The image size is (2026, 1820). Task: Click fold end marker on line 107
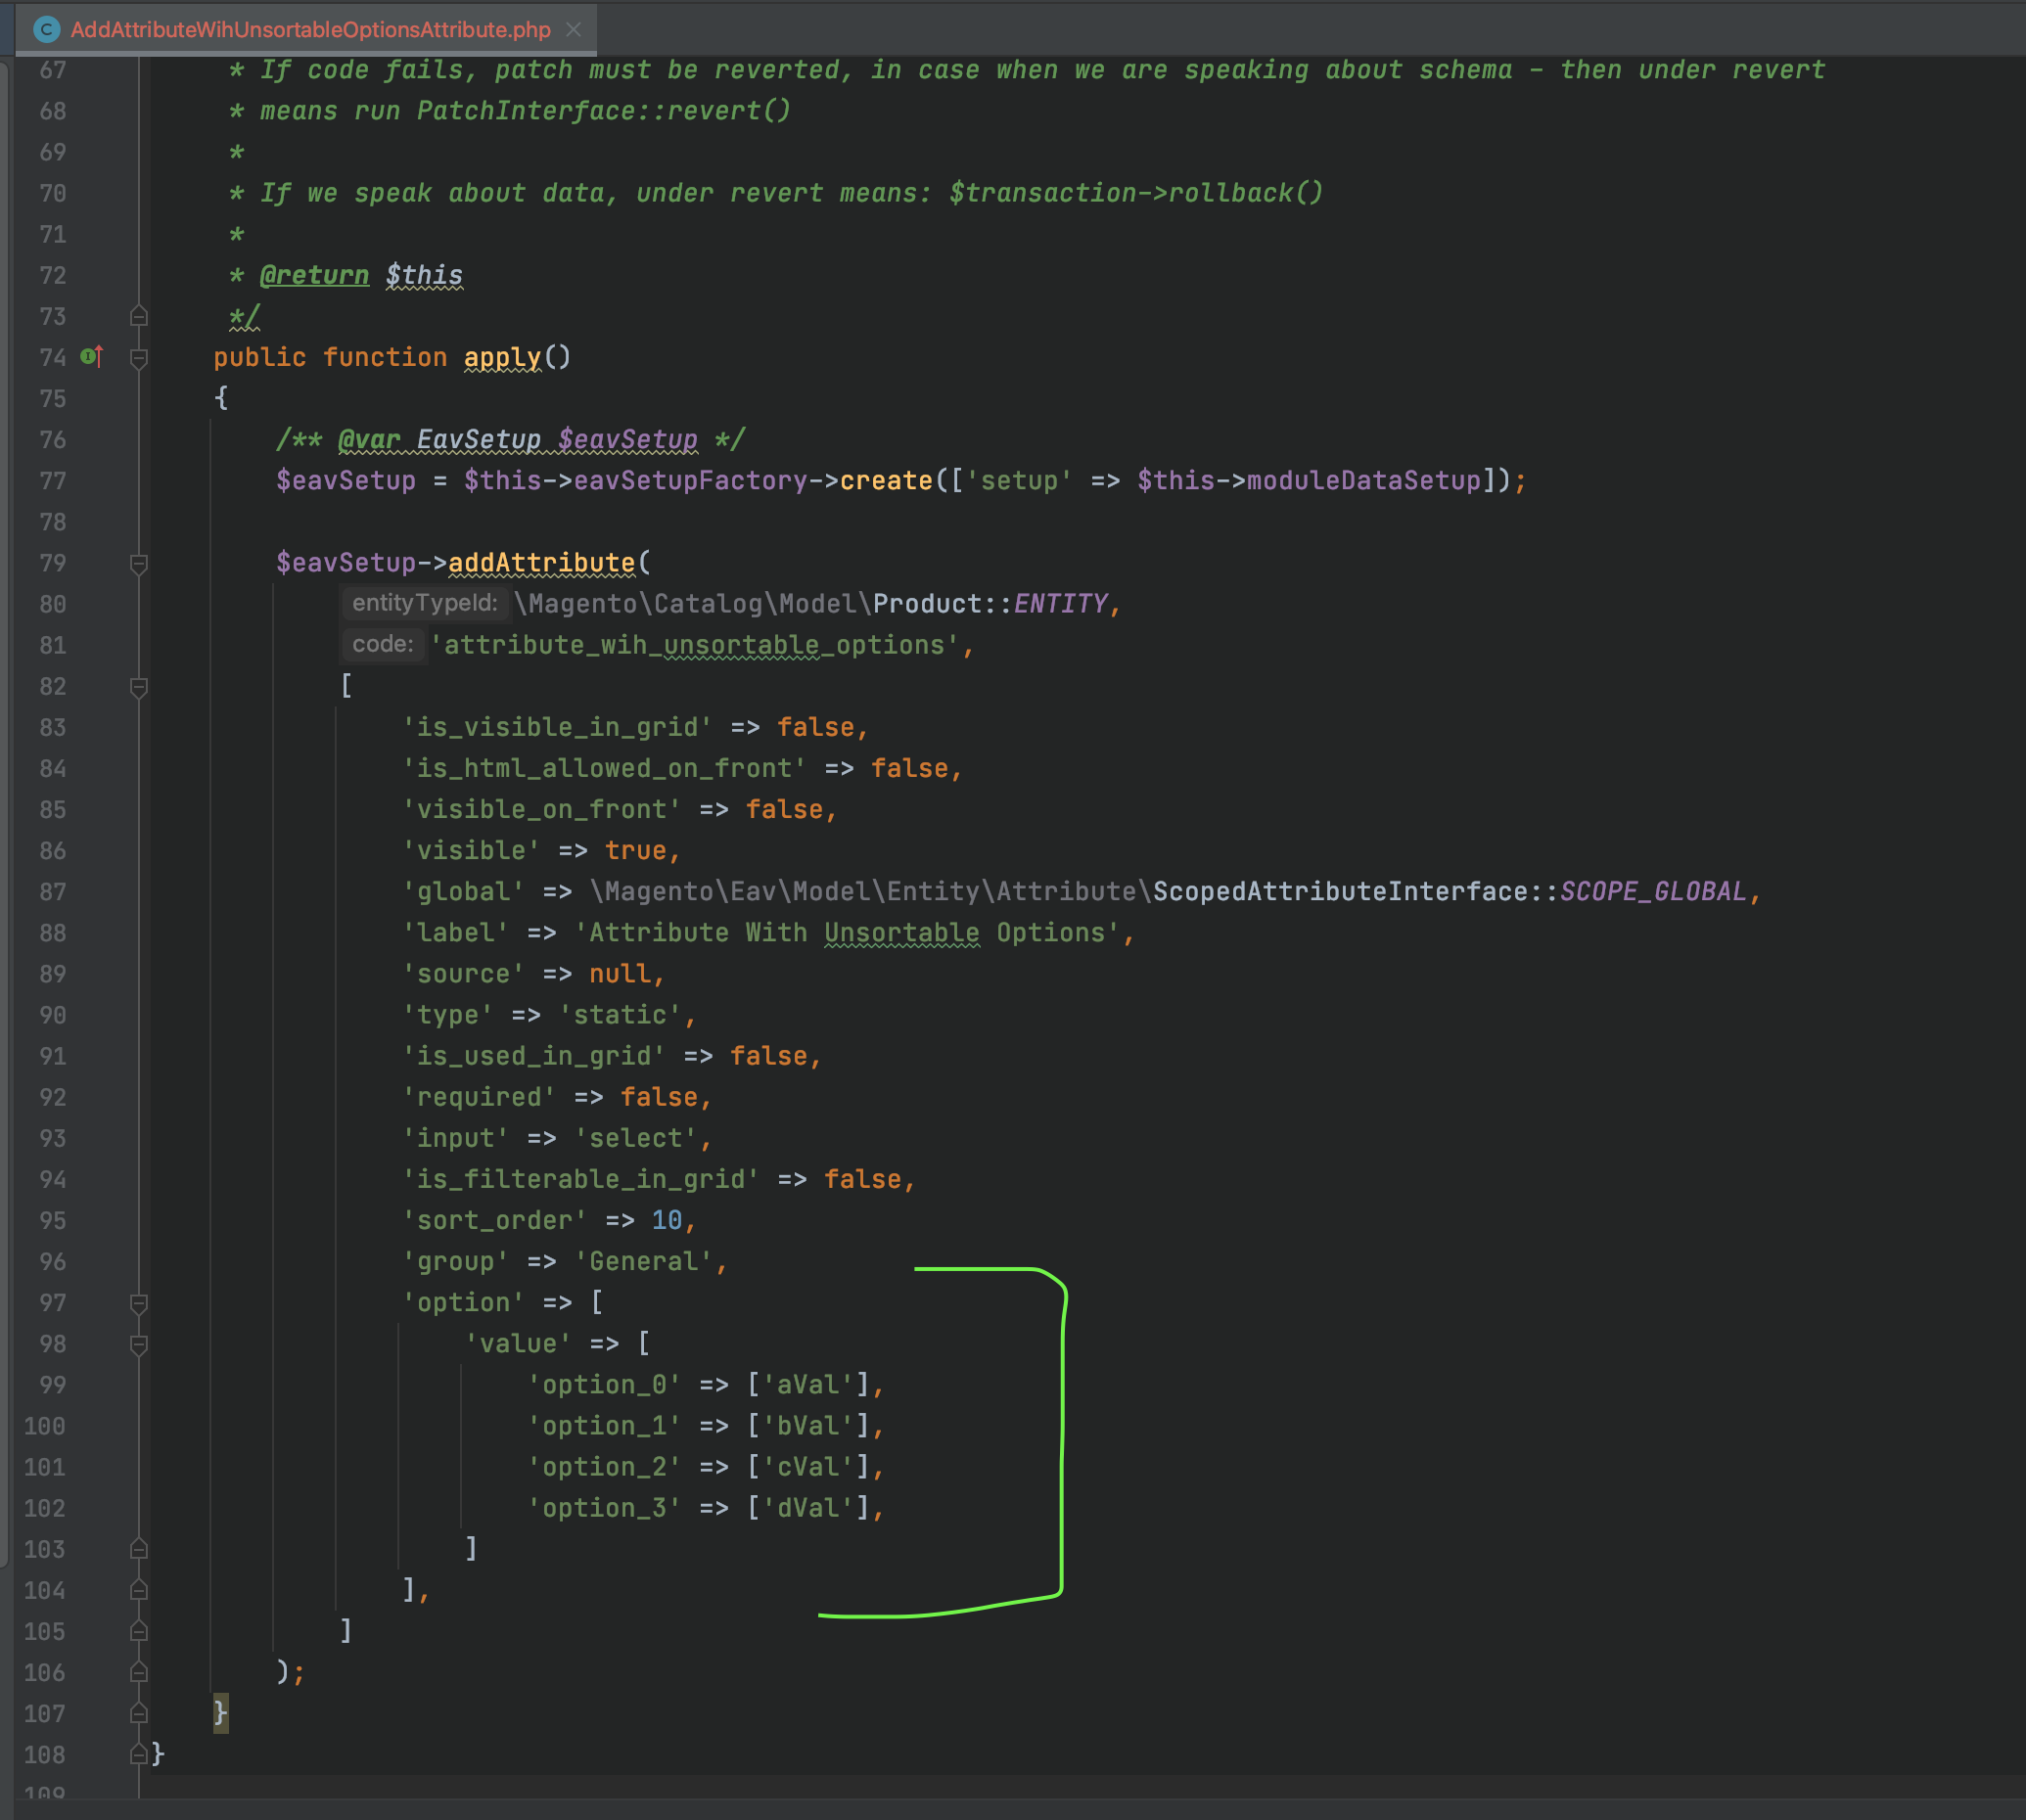139,1713
